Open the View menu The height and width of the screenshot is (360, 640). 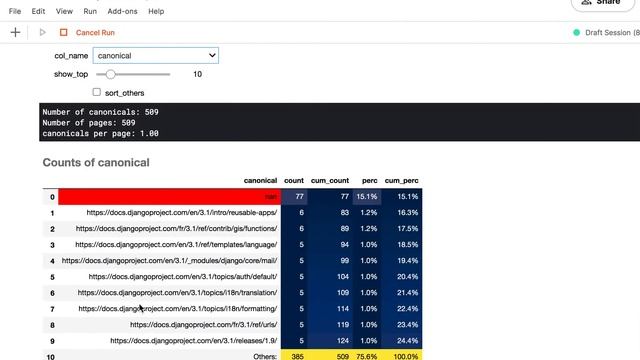pyautogui.click(x=64, y=11)
